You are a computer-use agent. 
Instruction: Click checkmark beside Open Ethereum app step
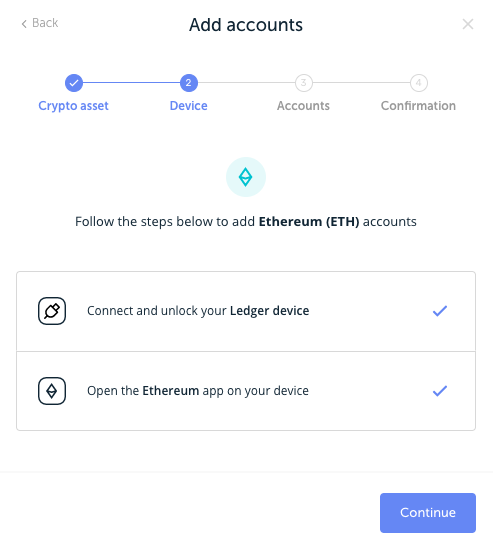tap(440, 391)
